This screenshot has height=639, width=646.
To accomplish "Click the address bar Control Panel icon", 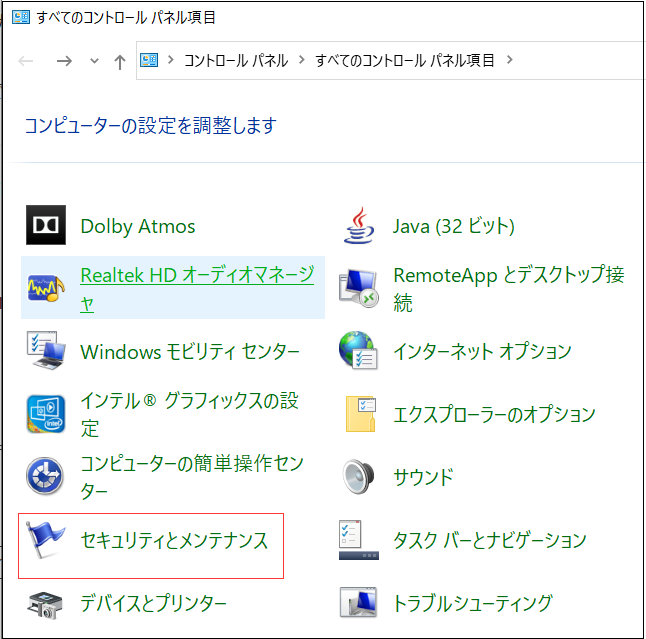I will [x=149, y=60].
